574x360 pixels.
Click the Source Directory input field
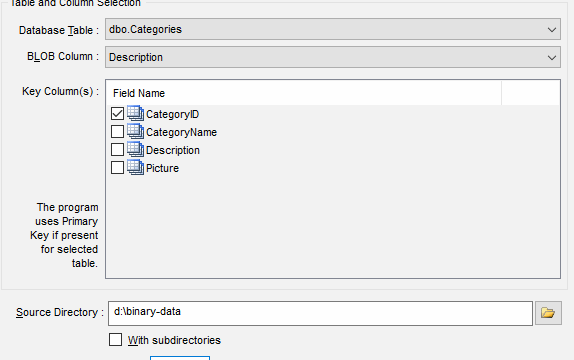point(320,313)
